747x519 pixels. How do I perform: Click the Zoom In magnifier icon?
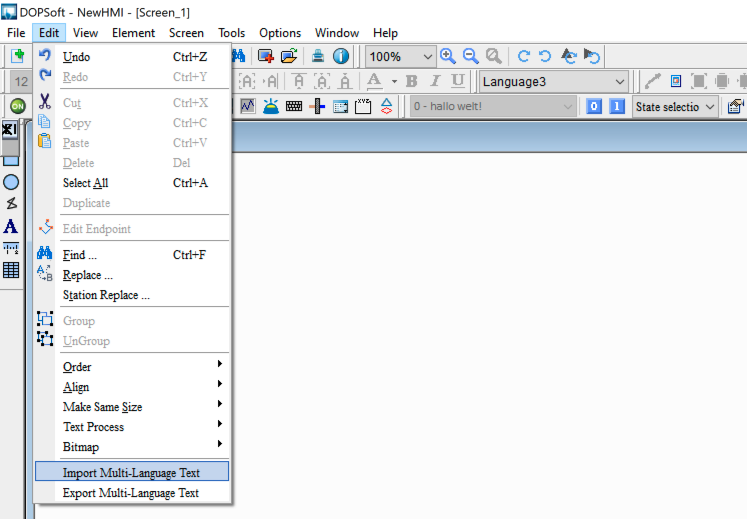click(448, 56)
